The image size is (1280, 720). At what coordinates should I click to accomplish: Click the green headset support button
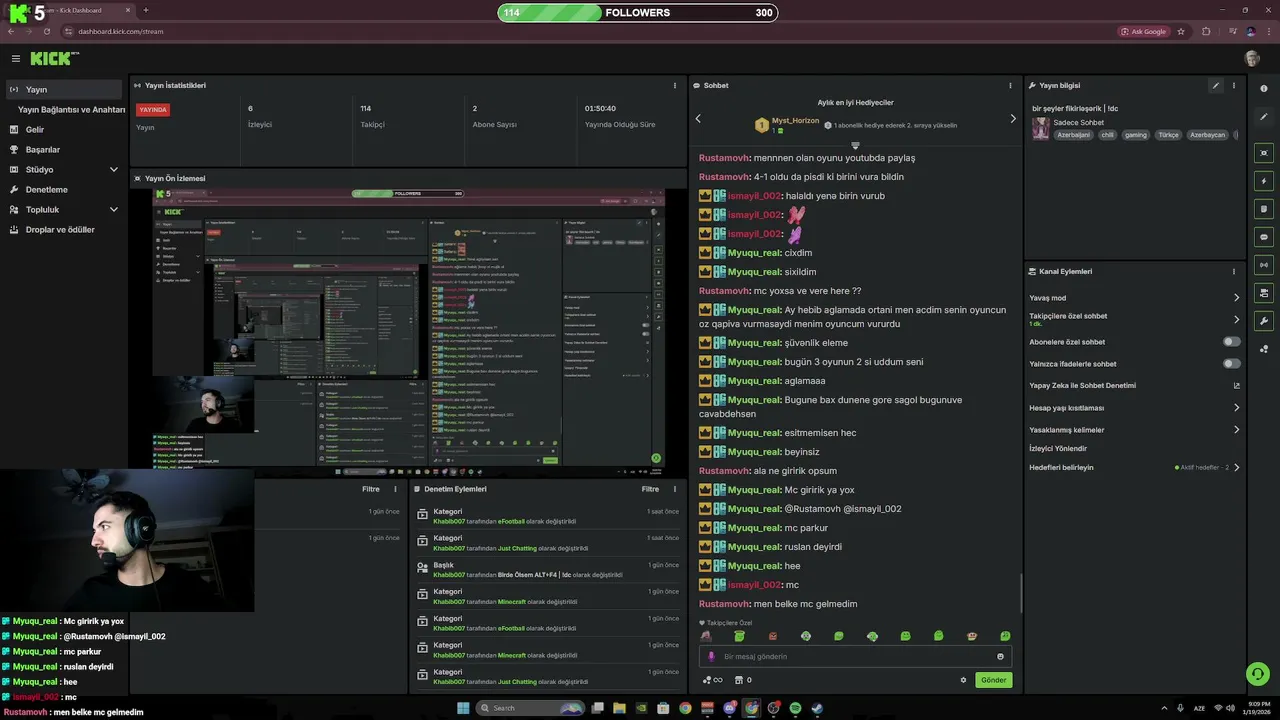tap(1258, 673)
